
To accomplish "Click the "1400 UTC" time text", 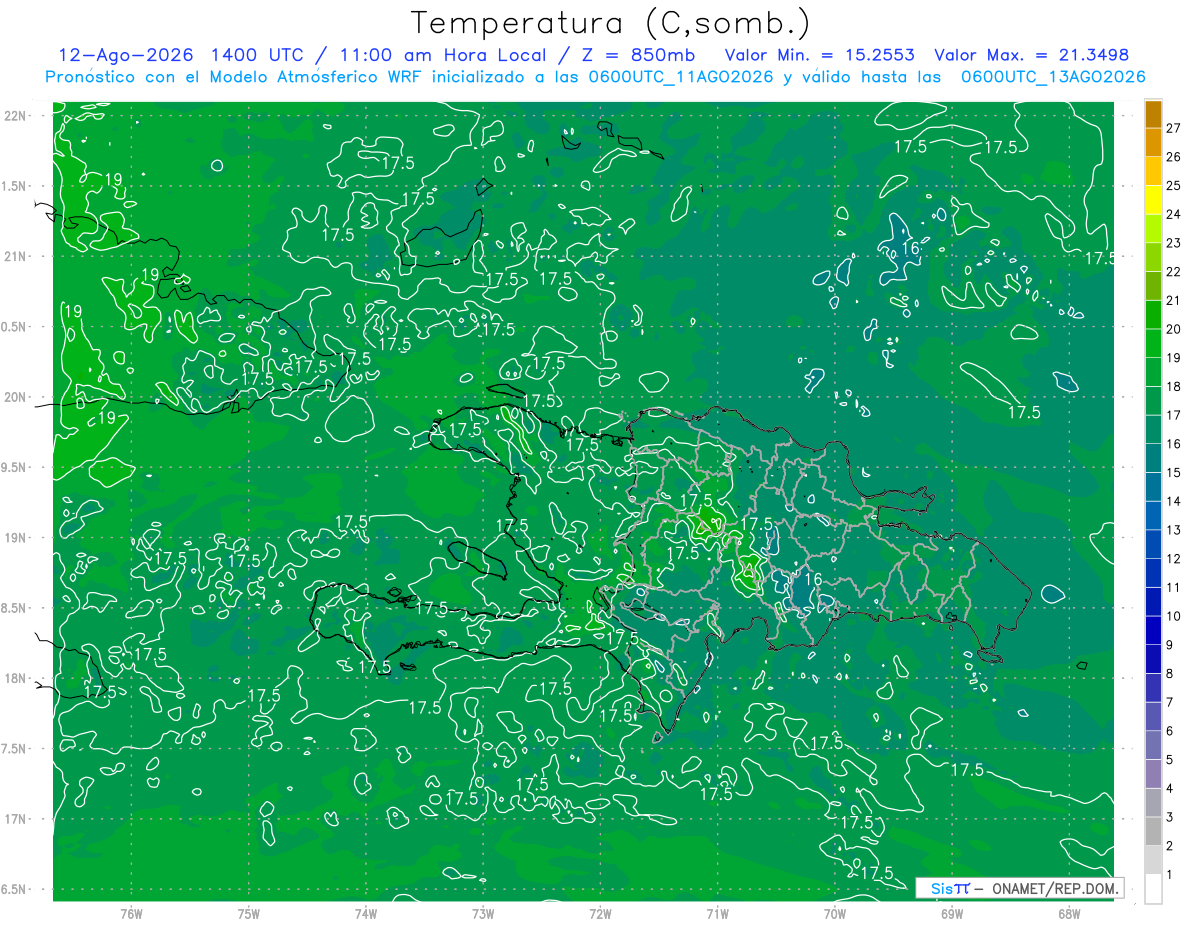I will click(x=258, y=55).
